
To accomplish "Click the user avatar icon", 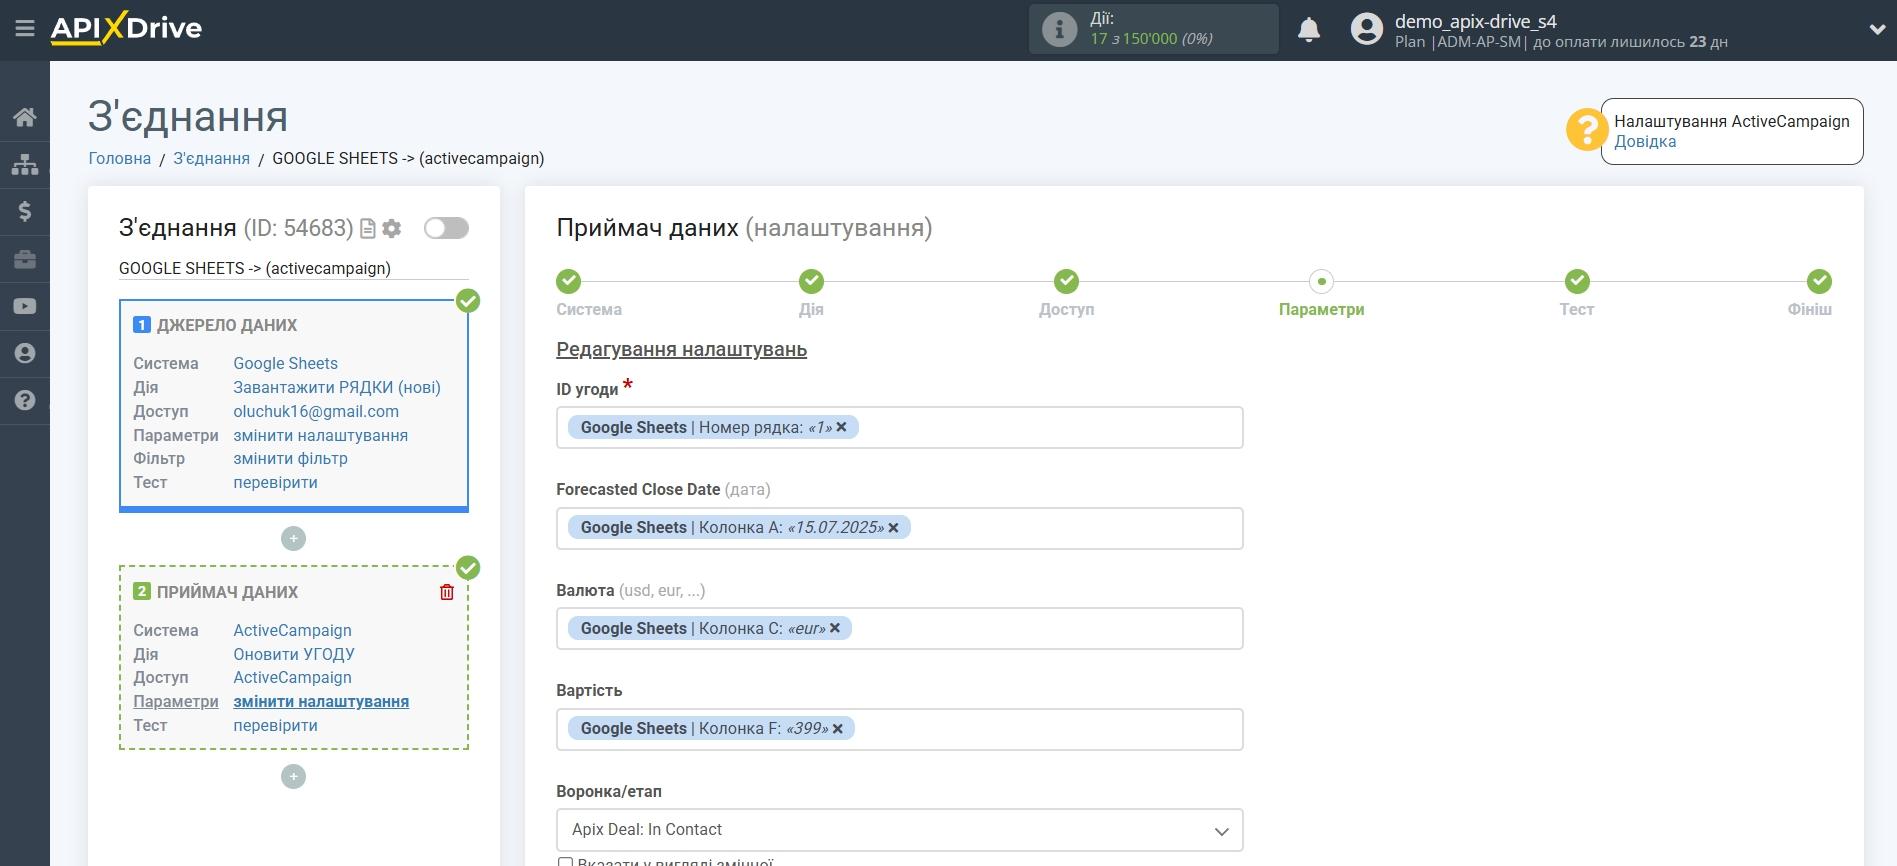I will 1366,29.
